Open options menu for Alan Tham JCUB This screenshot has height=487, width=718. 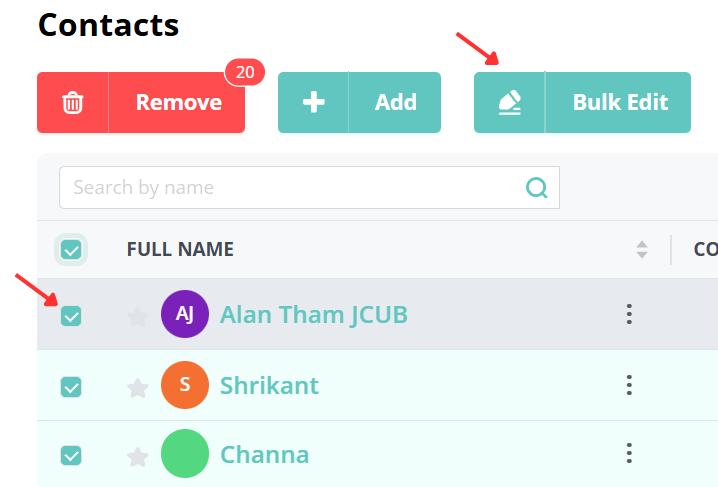pyautogui.click(x=629, y=315)
